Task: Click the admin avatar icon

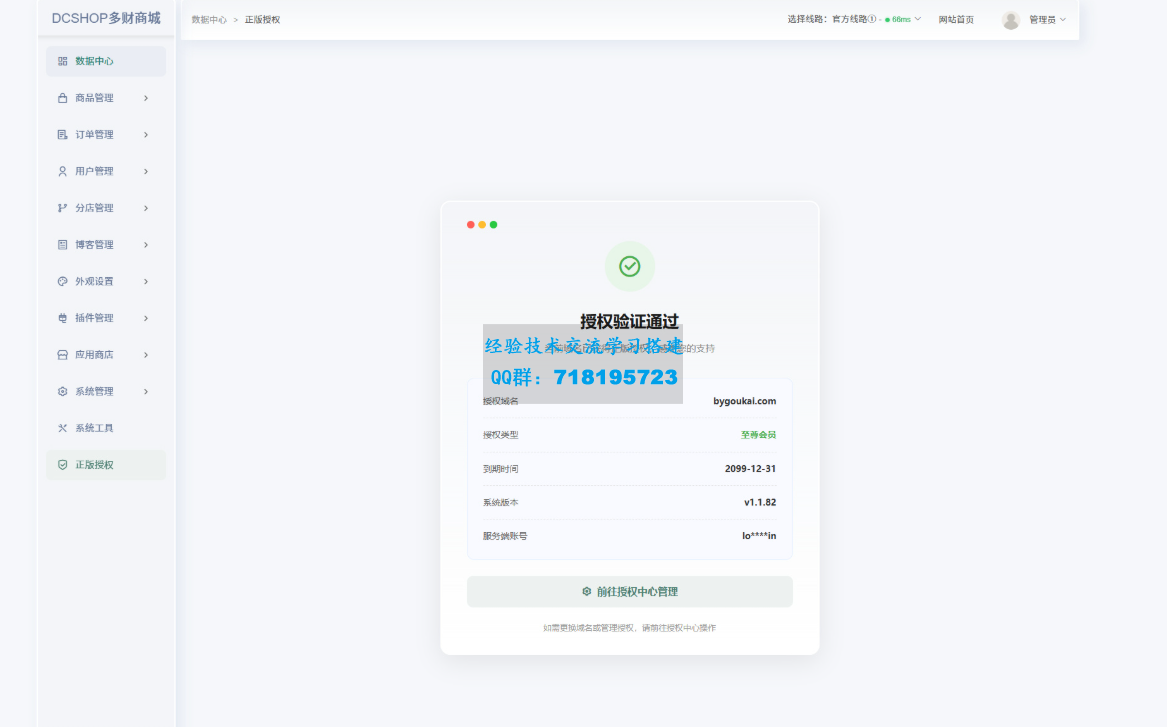Action: click(1010, 20)
